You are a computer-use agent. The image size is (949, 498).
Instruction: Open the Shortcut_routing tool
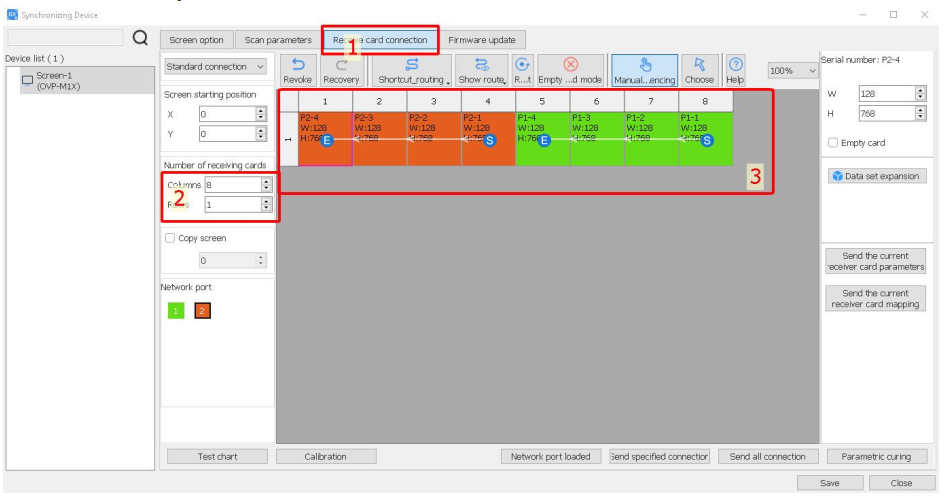(x=412, y=71)
